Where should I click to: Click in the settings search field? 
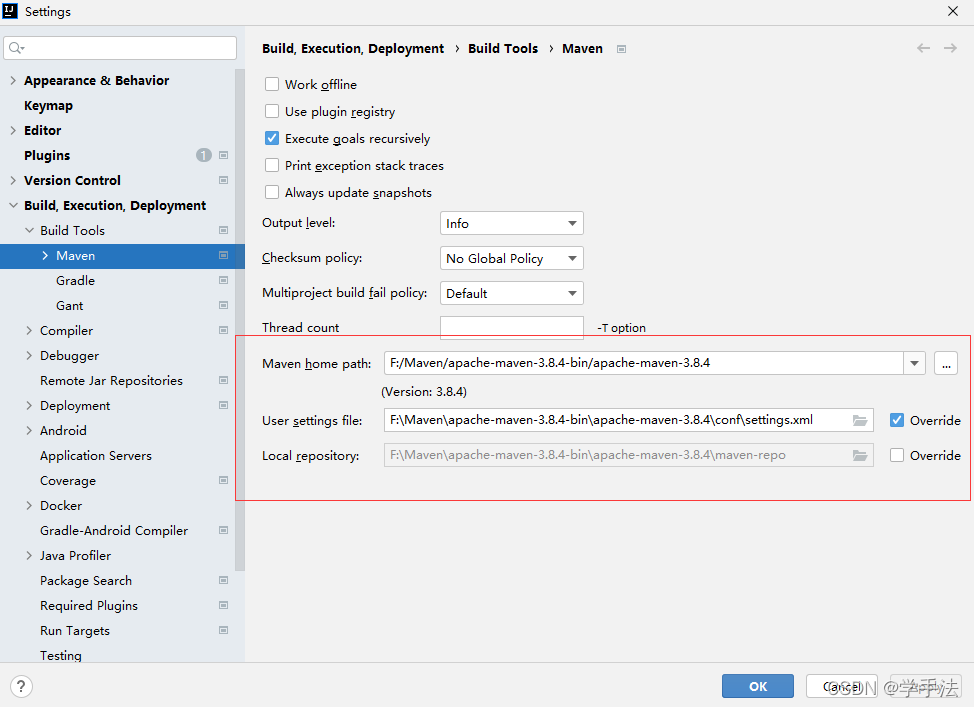(120, 48)
